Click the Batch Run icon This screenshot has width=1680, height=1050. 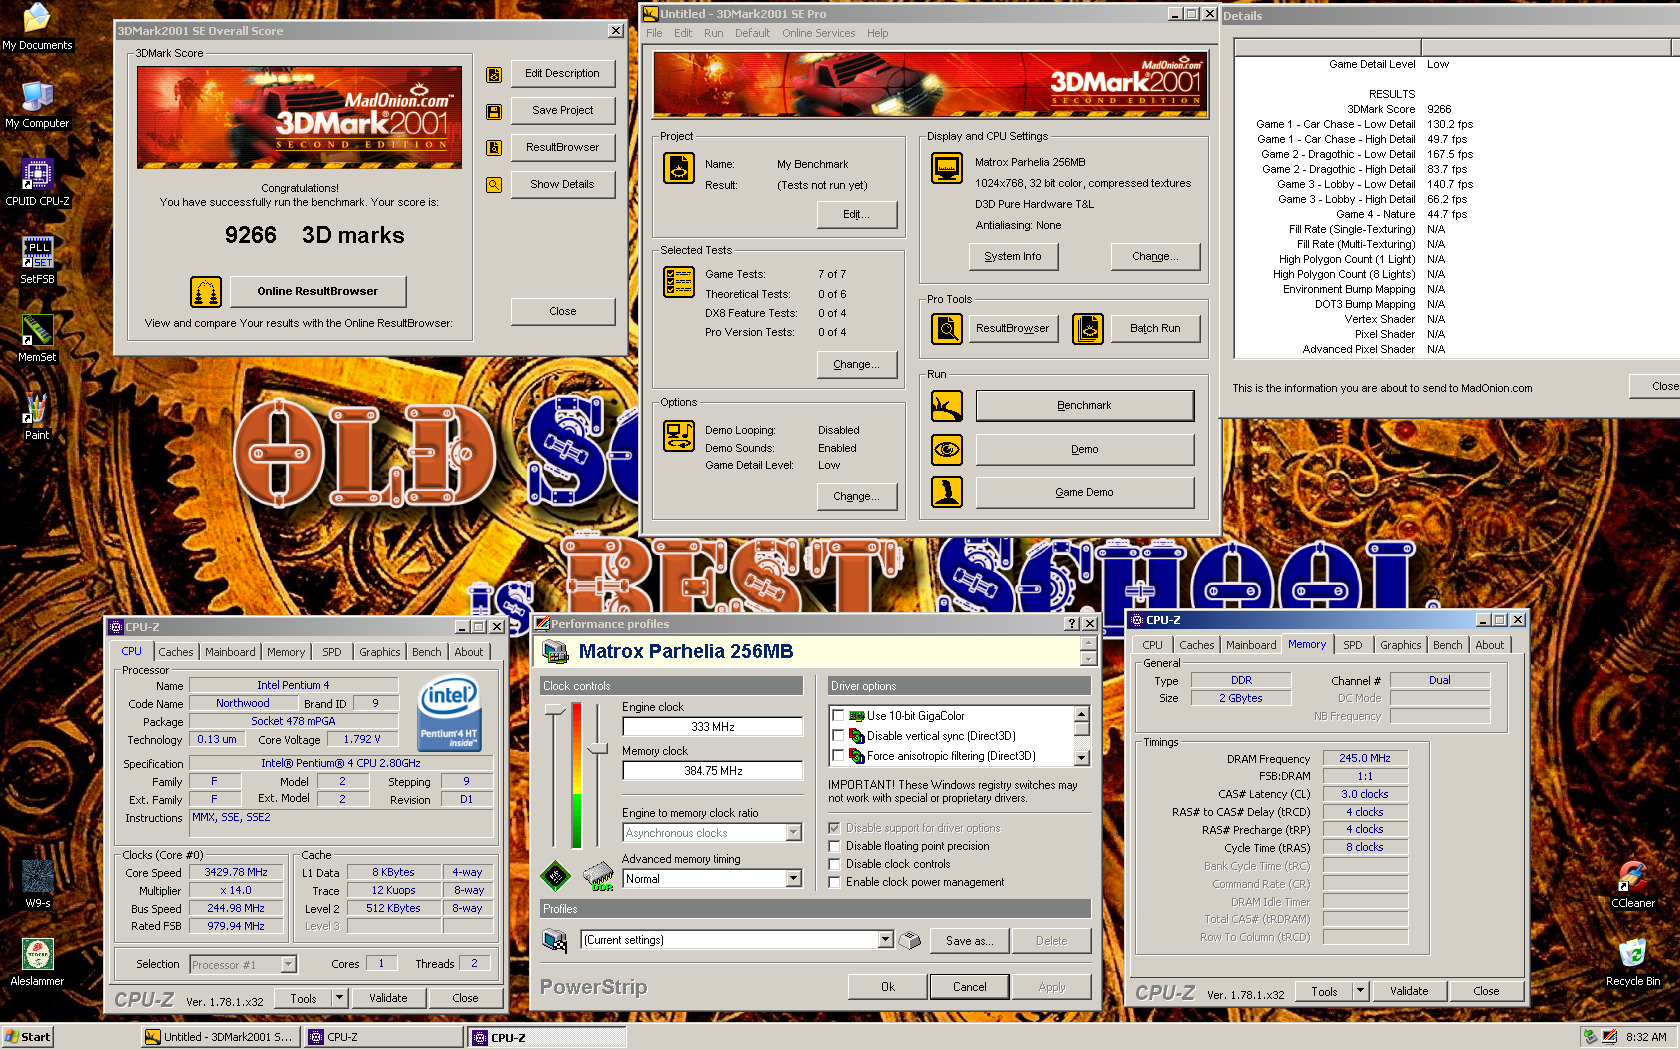(x=1088, y=328)
